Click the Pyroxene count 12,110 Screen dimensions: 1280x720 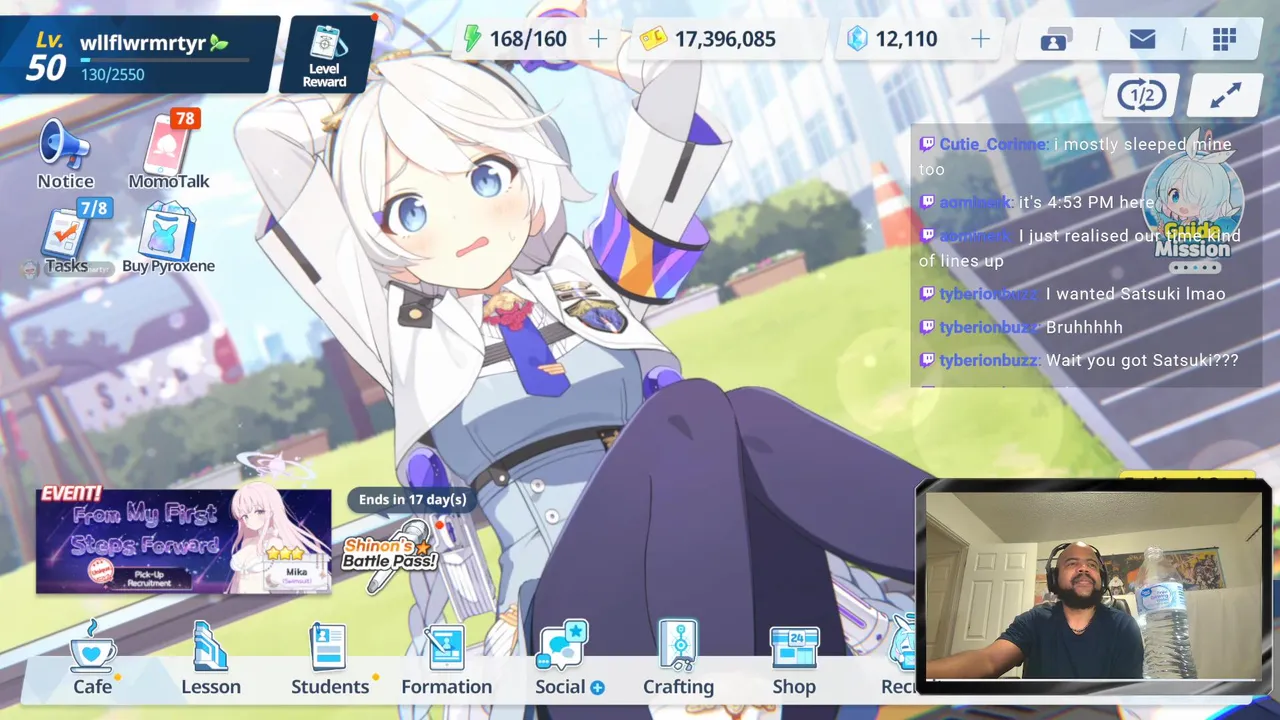[x=906, y=40]
